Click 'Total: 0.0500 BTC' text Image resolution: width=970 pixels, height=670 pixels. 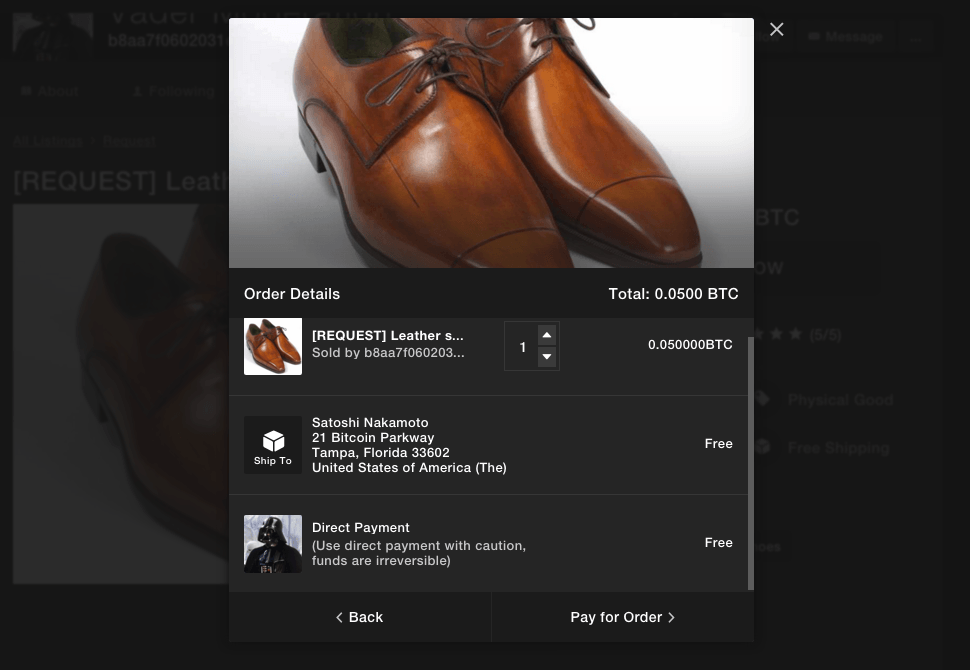coord(673,294)
